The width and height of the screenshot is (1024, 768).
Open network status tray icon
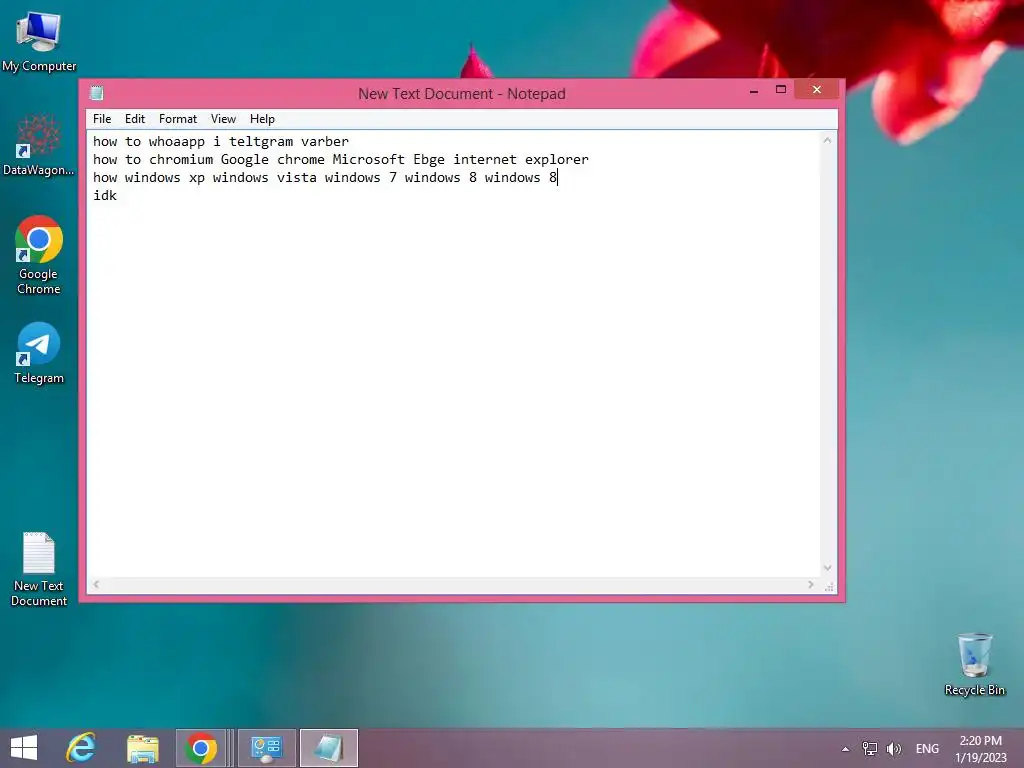pyautogui.click(x=869, y=748)
